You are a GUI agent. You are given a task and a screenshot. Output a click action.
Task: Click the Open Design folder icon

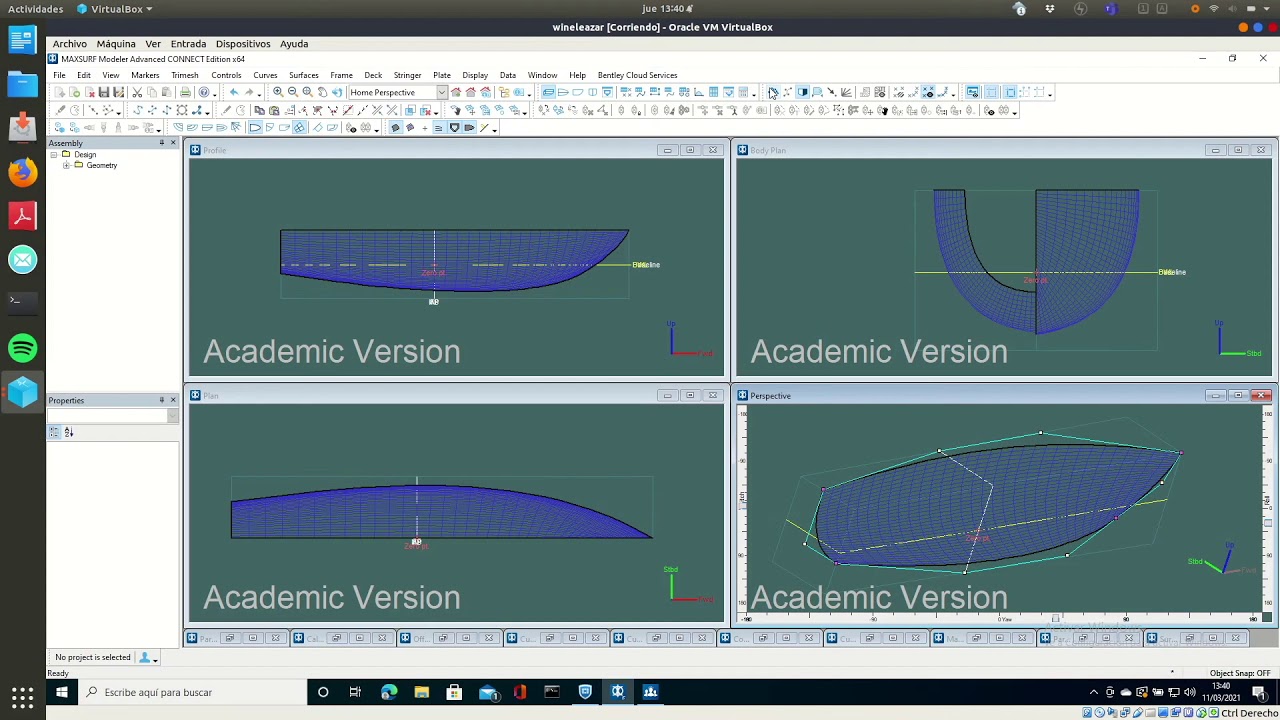click(x=75, y=92)
